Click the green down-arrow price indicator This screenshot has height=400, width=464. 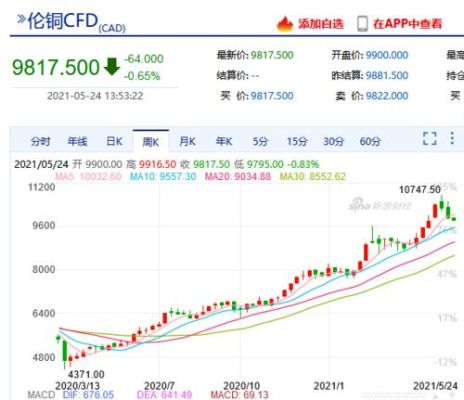pos(112,66)
